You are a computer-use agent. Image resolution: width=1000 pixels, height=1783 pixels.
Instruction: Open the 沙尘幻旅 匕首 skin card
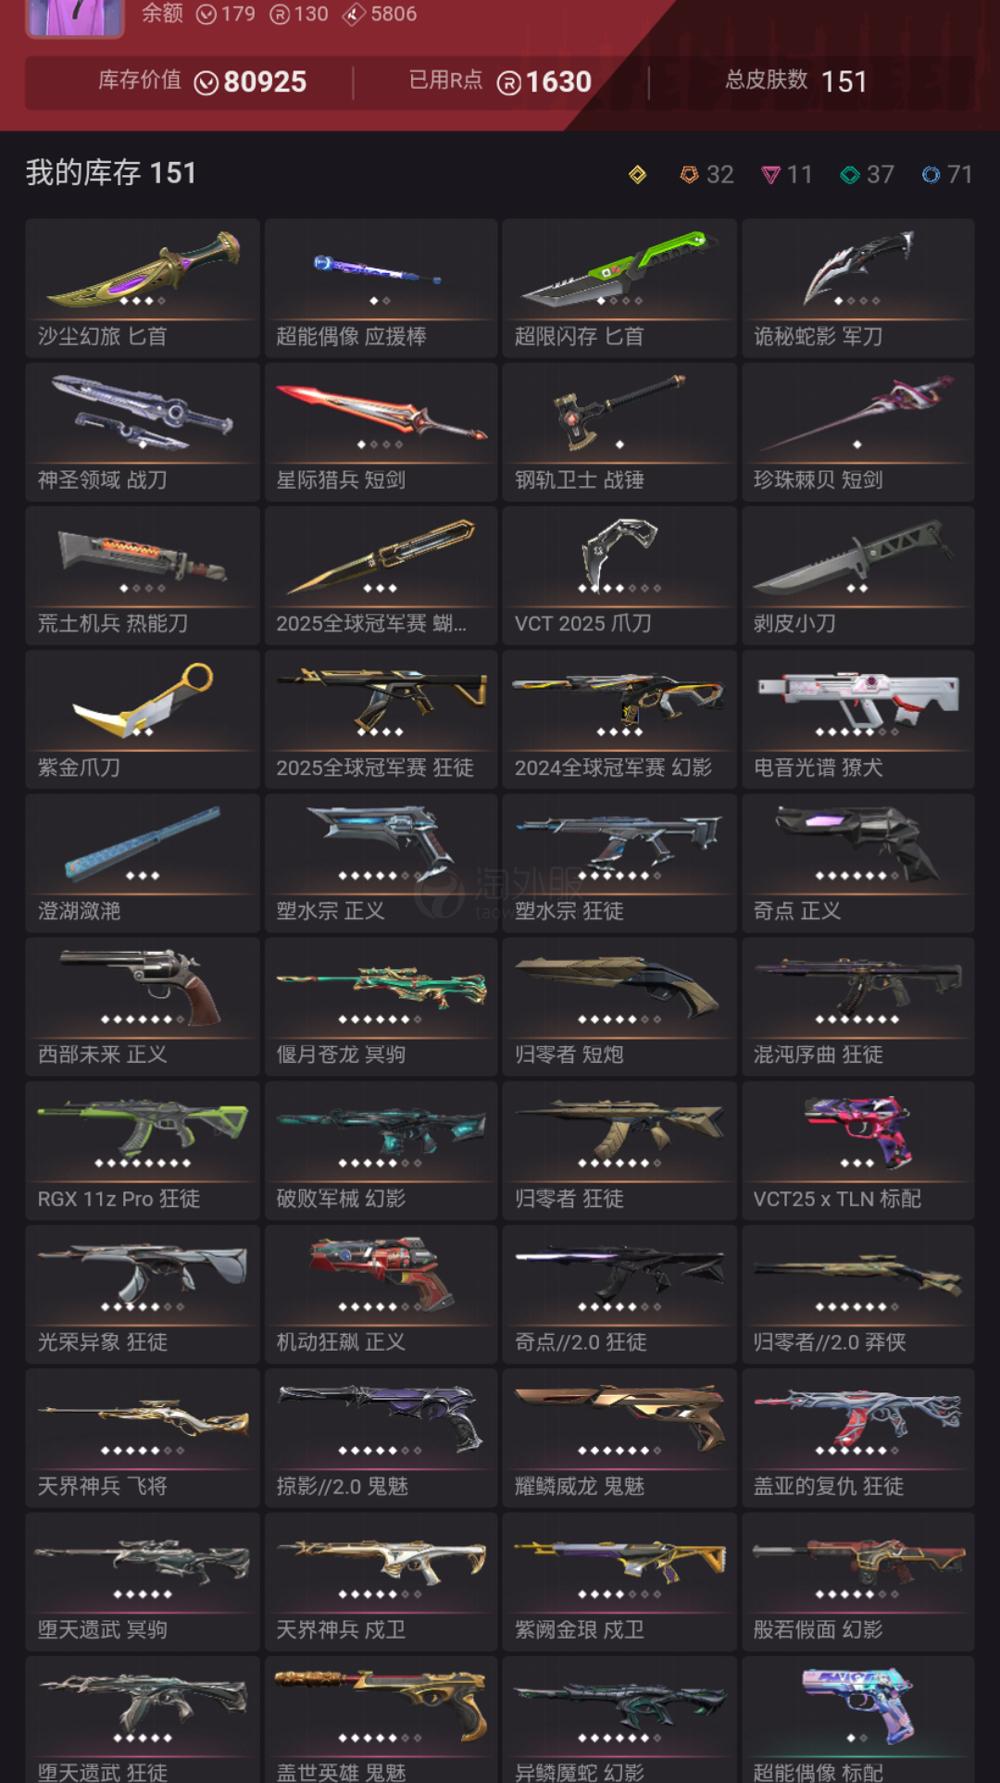[142, 288]
